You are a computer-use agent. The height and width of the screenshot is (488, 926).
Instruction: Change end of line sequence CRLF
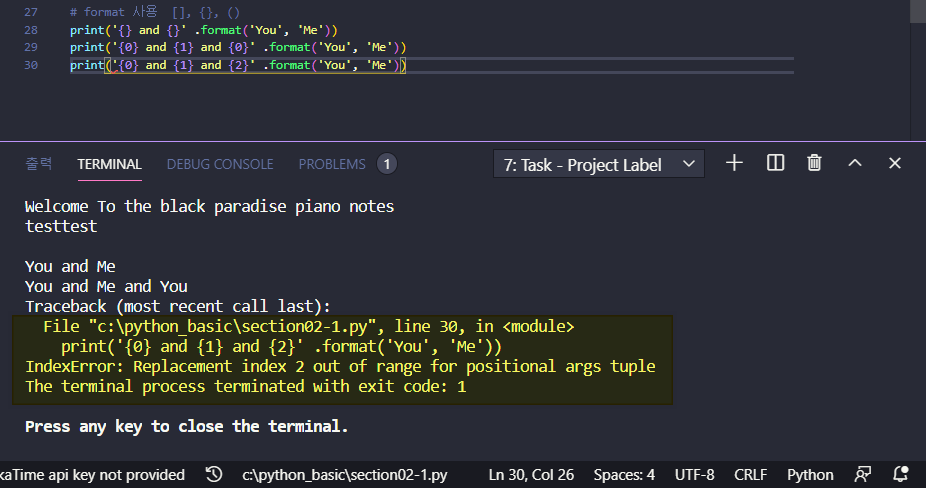pos(751,475)
